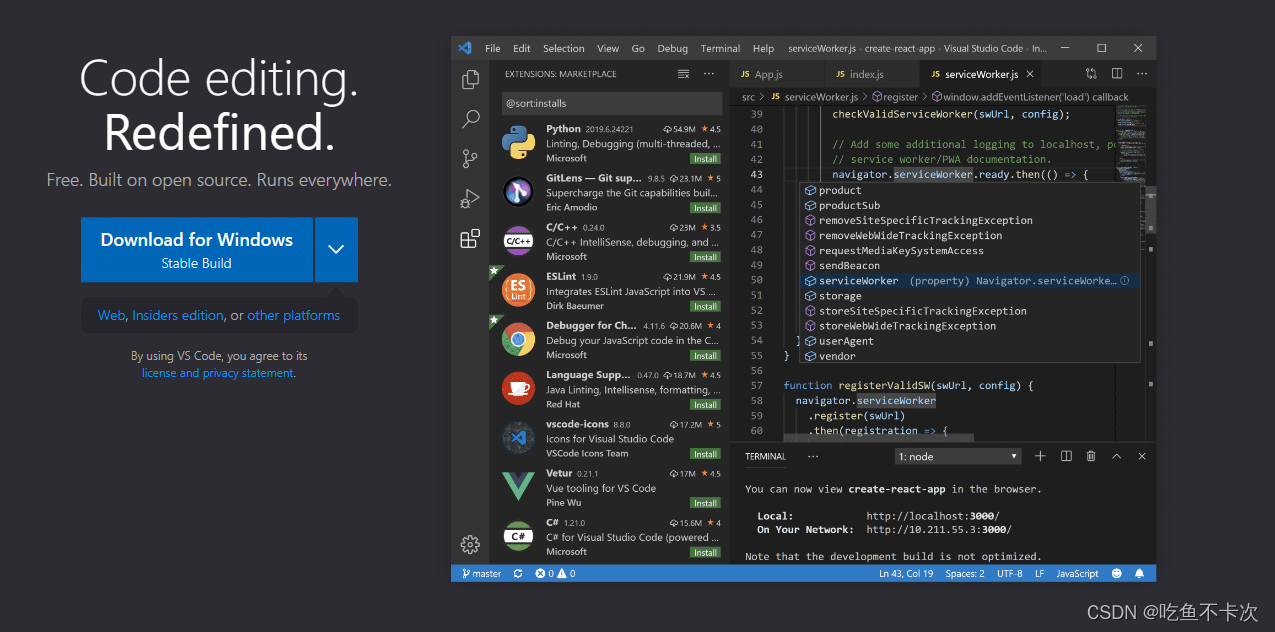This screenshot has height=632, width=1275.
Task: Click 'Spaces: 2' indentation in status bar
Action: (x=965, y=574)
